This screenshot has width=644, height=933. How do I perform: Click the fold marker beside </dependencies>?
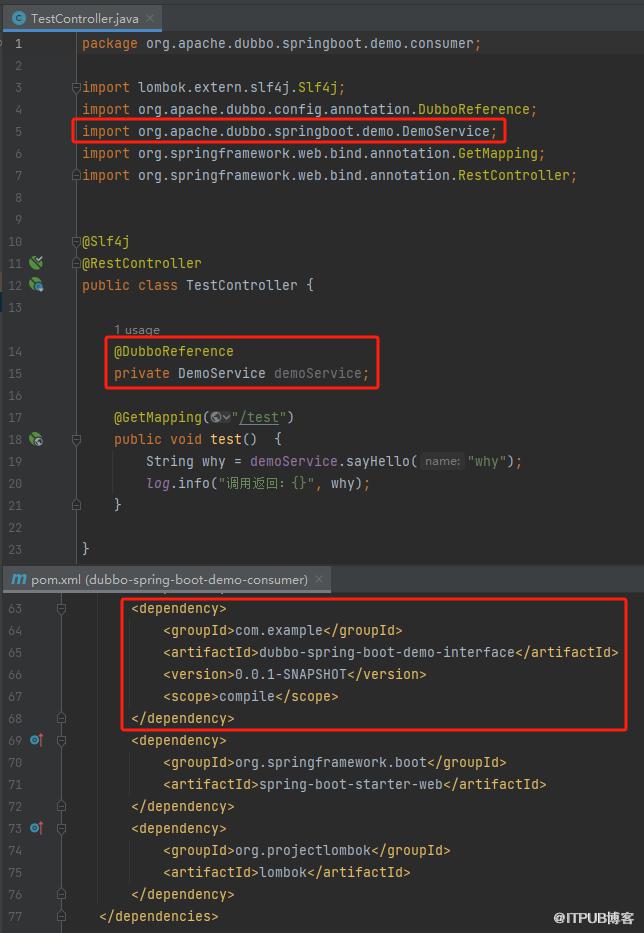point(61,916)
